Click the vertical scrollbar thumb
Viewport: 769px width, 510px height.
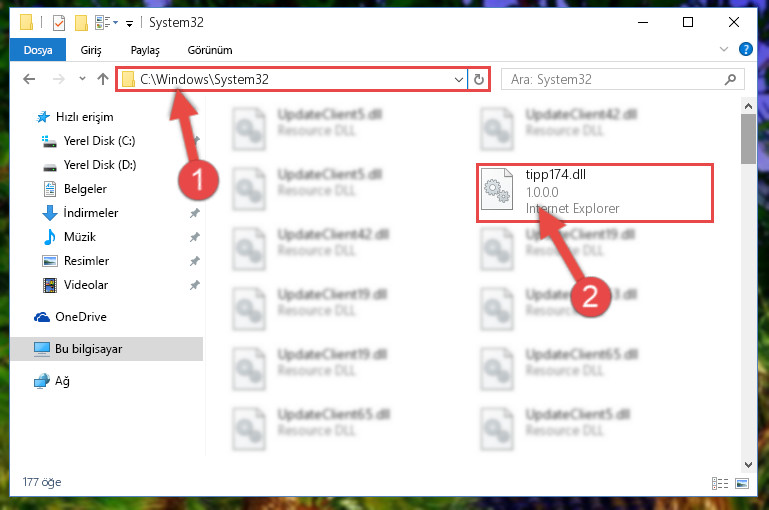(x=748, y=139)
